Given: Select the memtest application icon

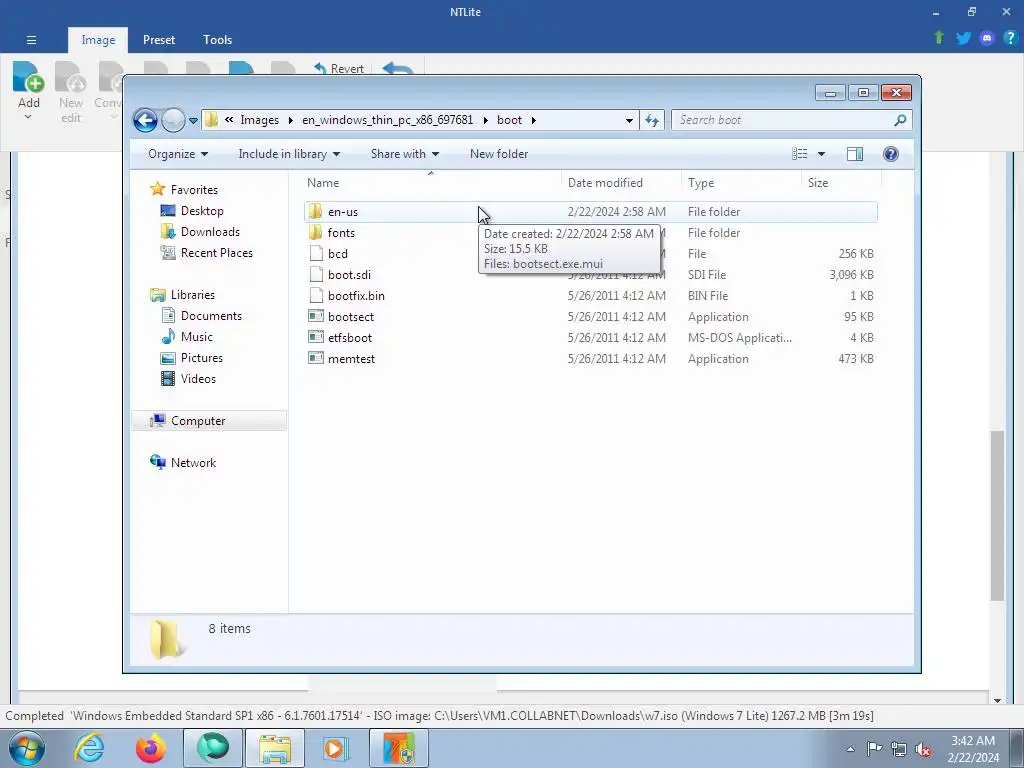Looking at the screenshot, I should (x=316, y=359).
